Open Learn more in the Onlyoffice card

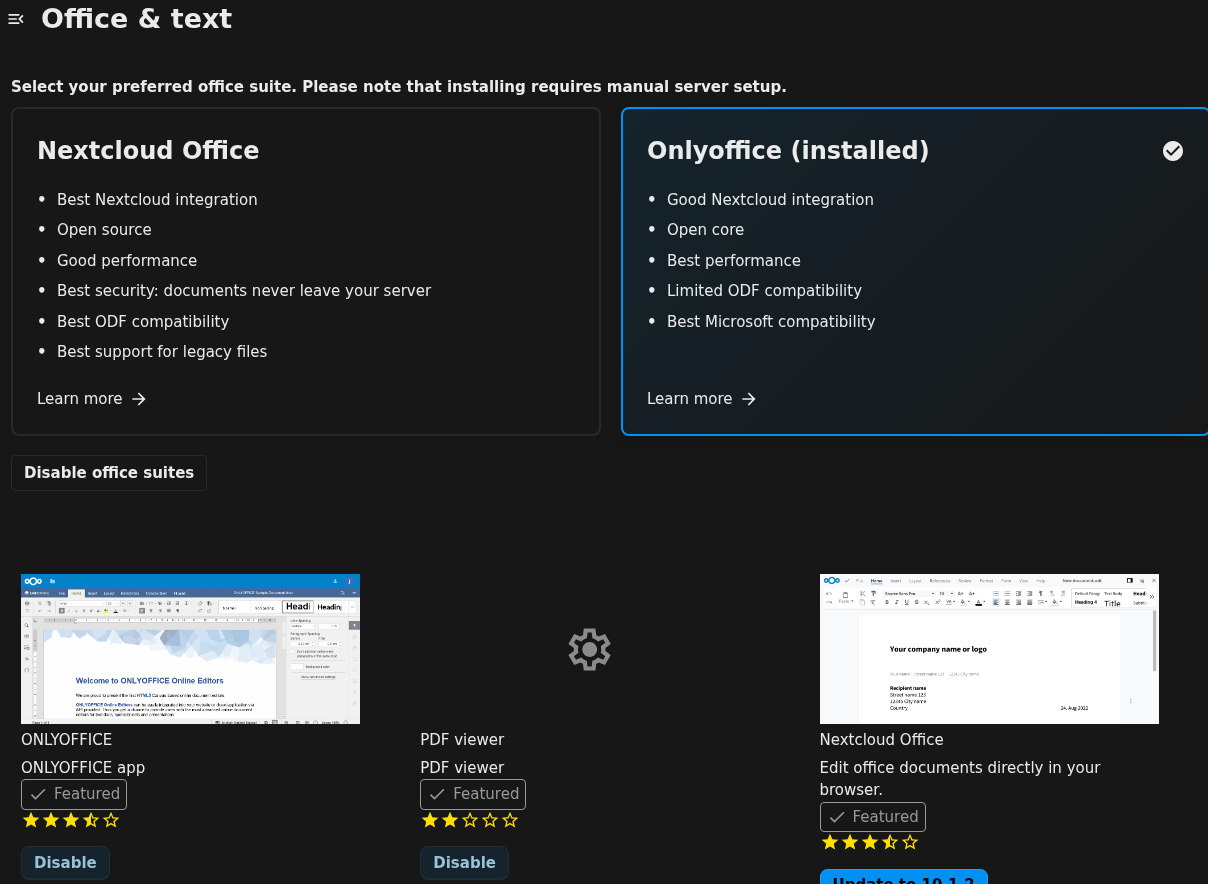click(702, 399)
